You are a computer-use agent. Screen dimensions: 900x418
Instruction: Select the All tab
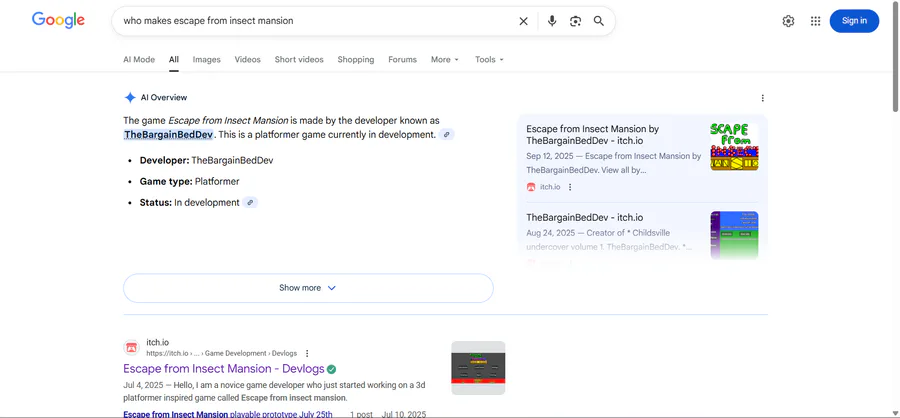[174, 60]
